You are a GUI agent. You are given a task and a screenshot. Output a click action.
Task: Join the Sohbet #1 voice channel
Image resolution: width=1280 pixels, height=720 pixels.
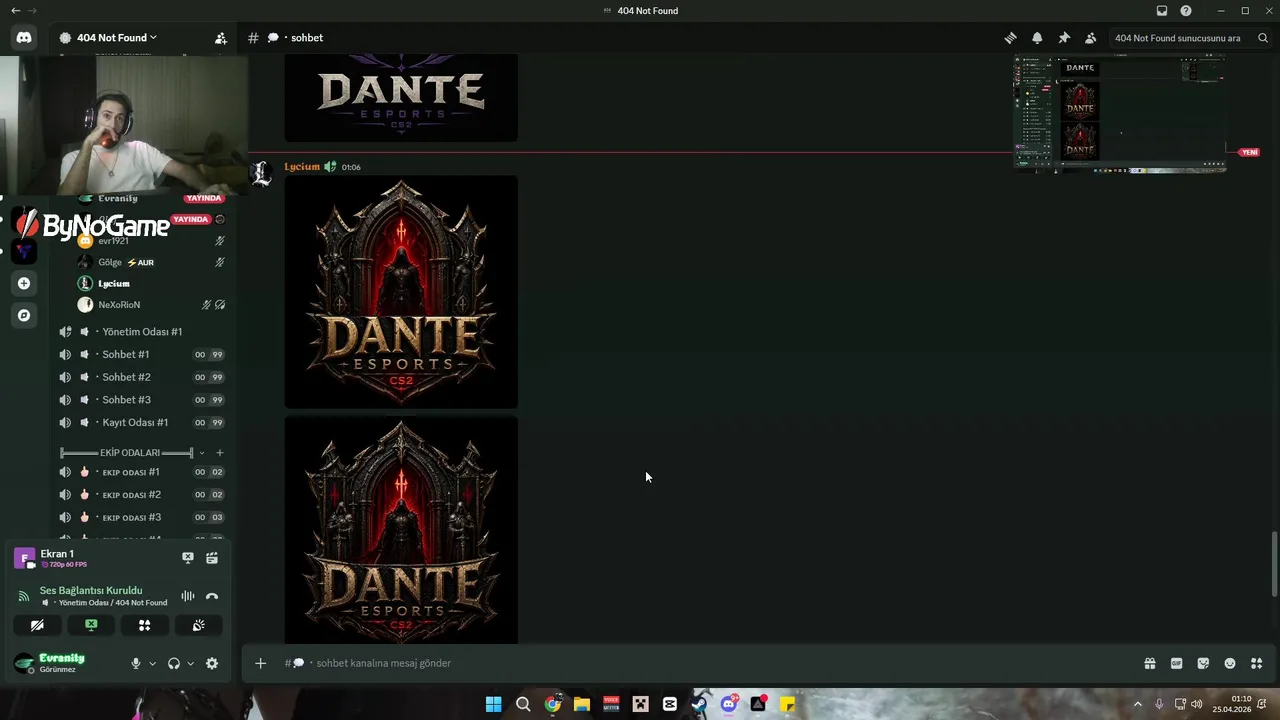tap(141, 355)
